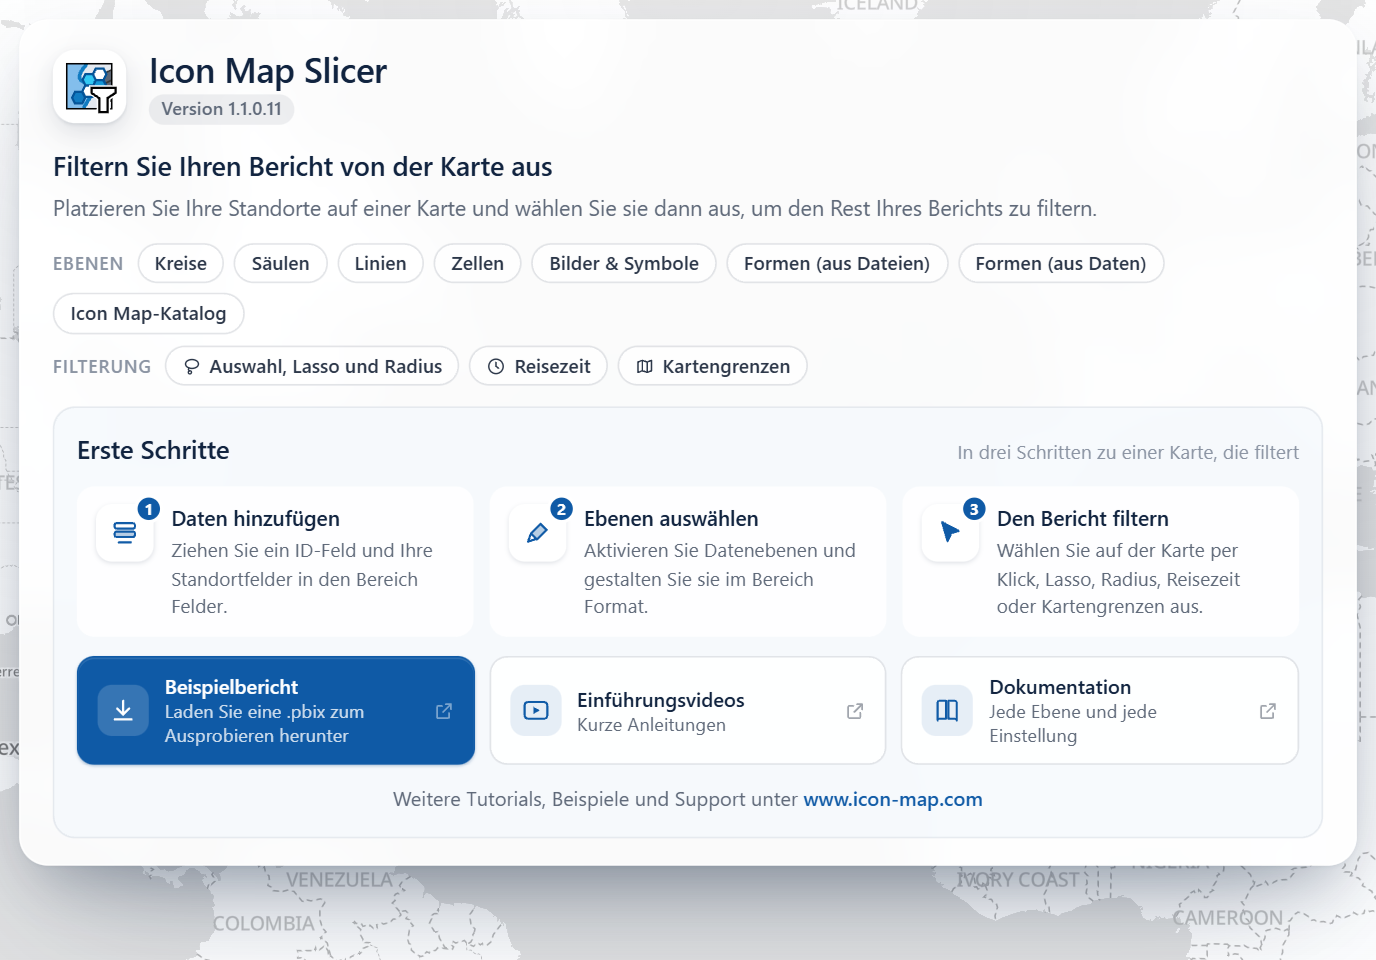Click the cursor arrow icon beside Den Bericht filtern

[x=950, y=532]
